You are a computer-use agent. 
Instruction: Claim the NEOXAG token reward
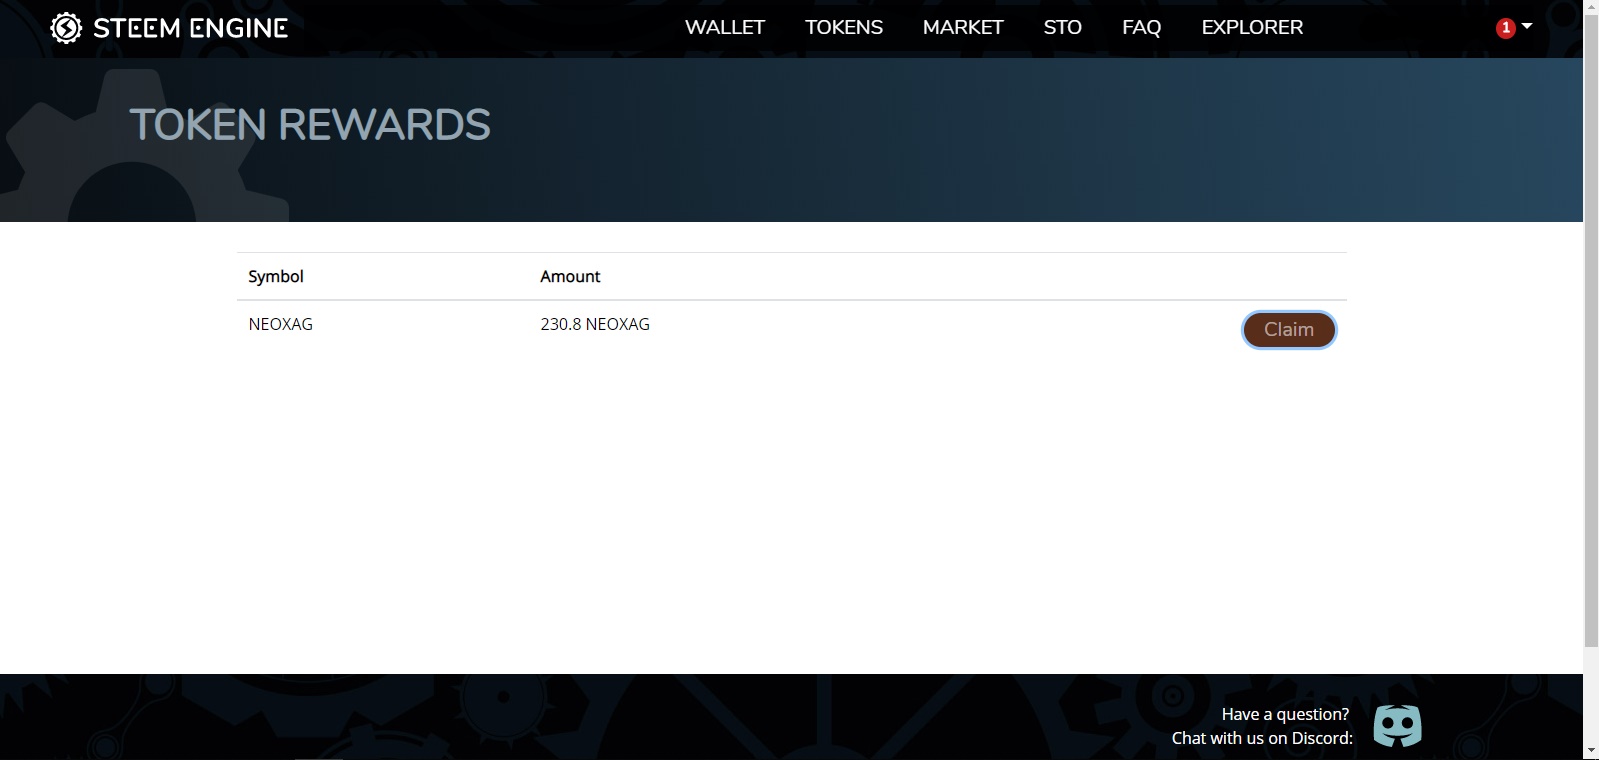click(1288, 330)
